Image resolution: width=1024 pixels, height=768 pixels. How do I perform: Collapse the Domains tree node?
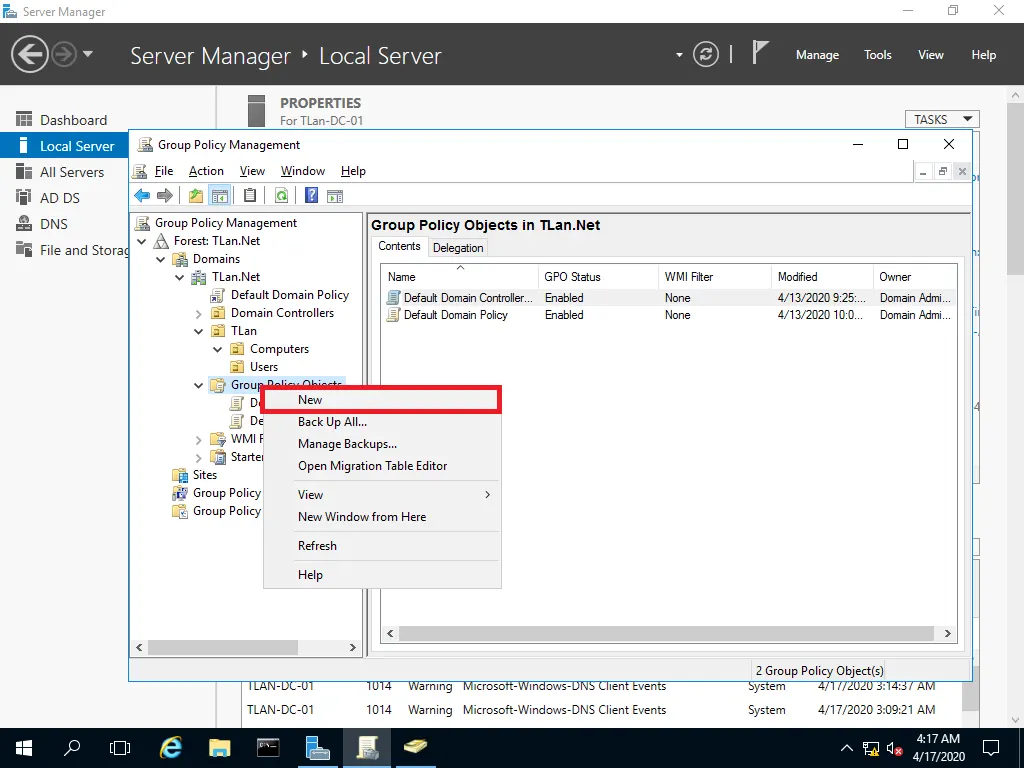point(161,259)
